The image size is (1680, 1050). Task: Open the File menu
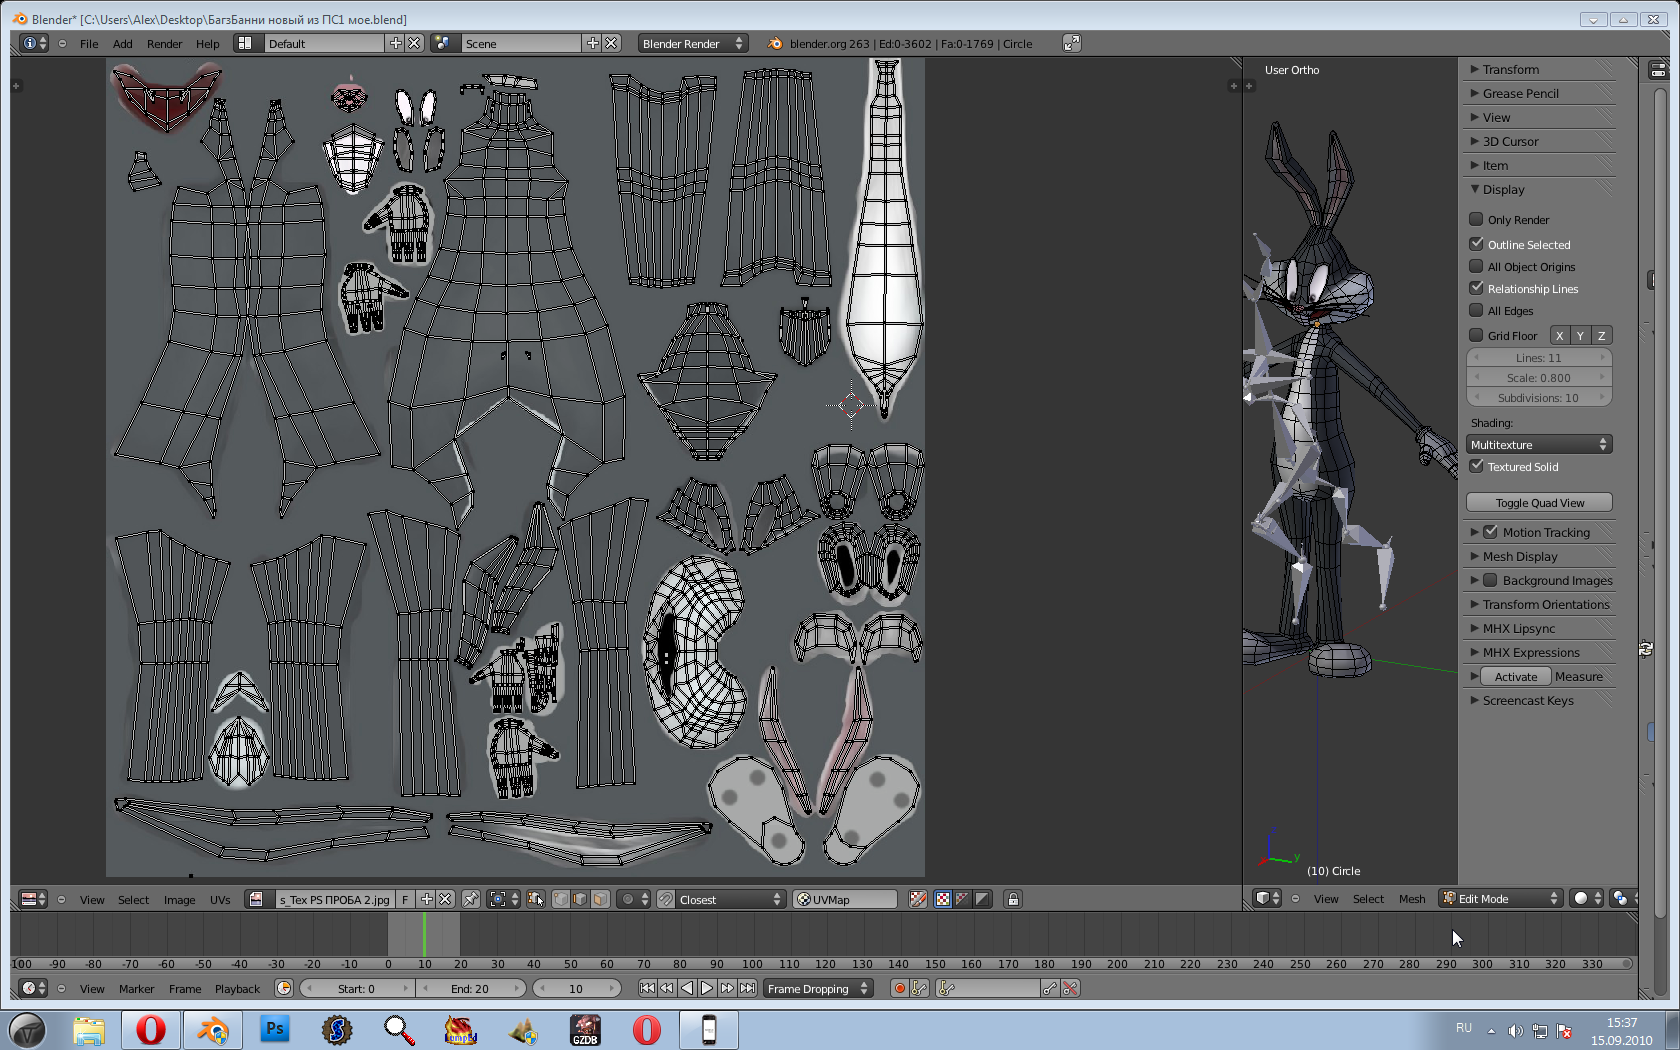89,43
